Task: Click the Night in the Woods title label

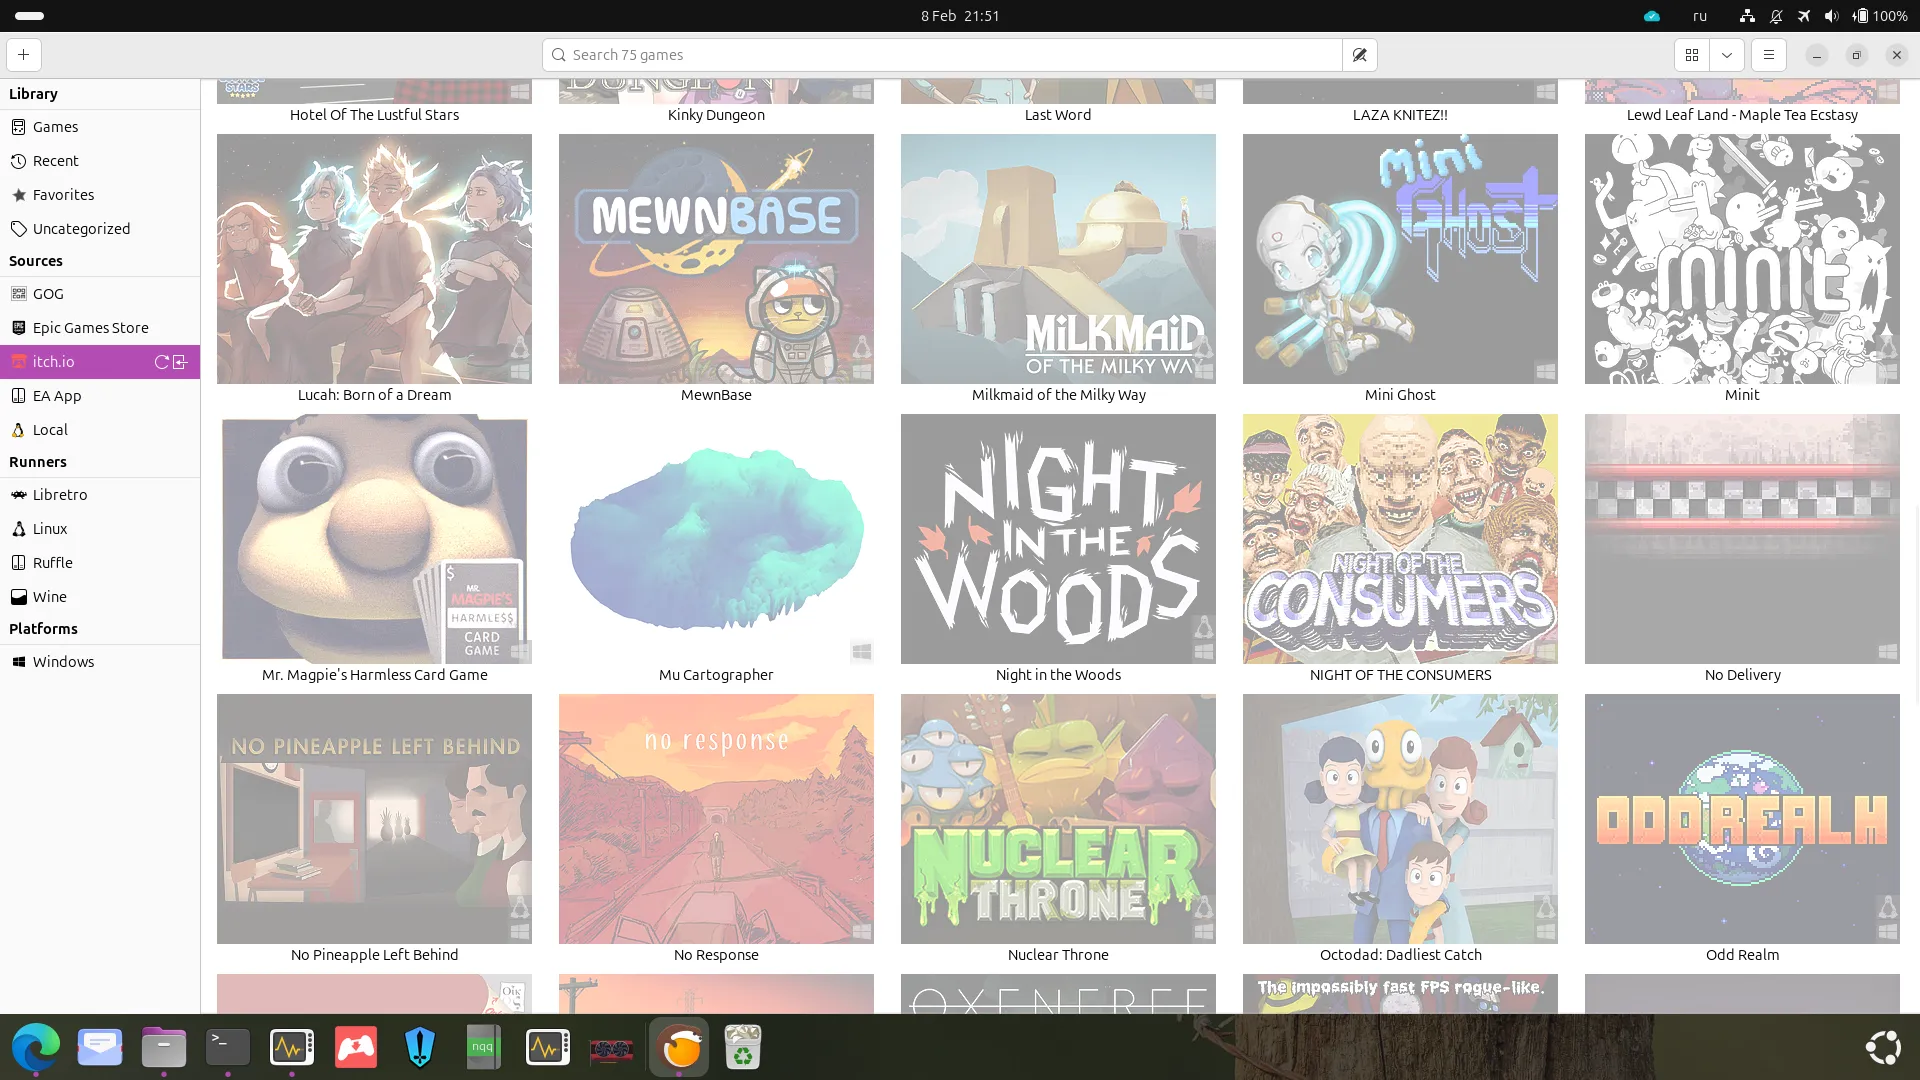Action: coord(1058,675)
